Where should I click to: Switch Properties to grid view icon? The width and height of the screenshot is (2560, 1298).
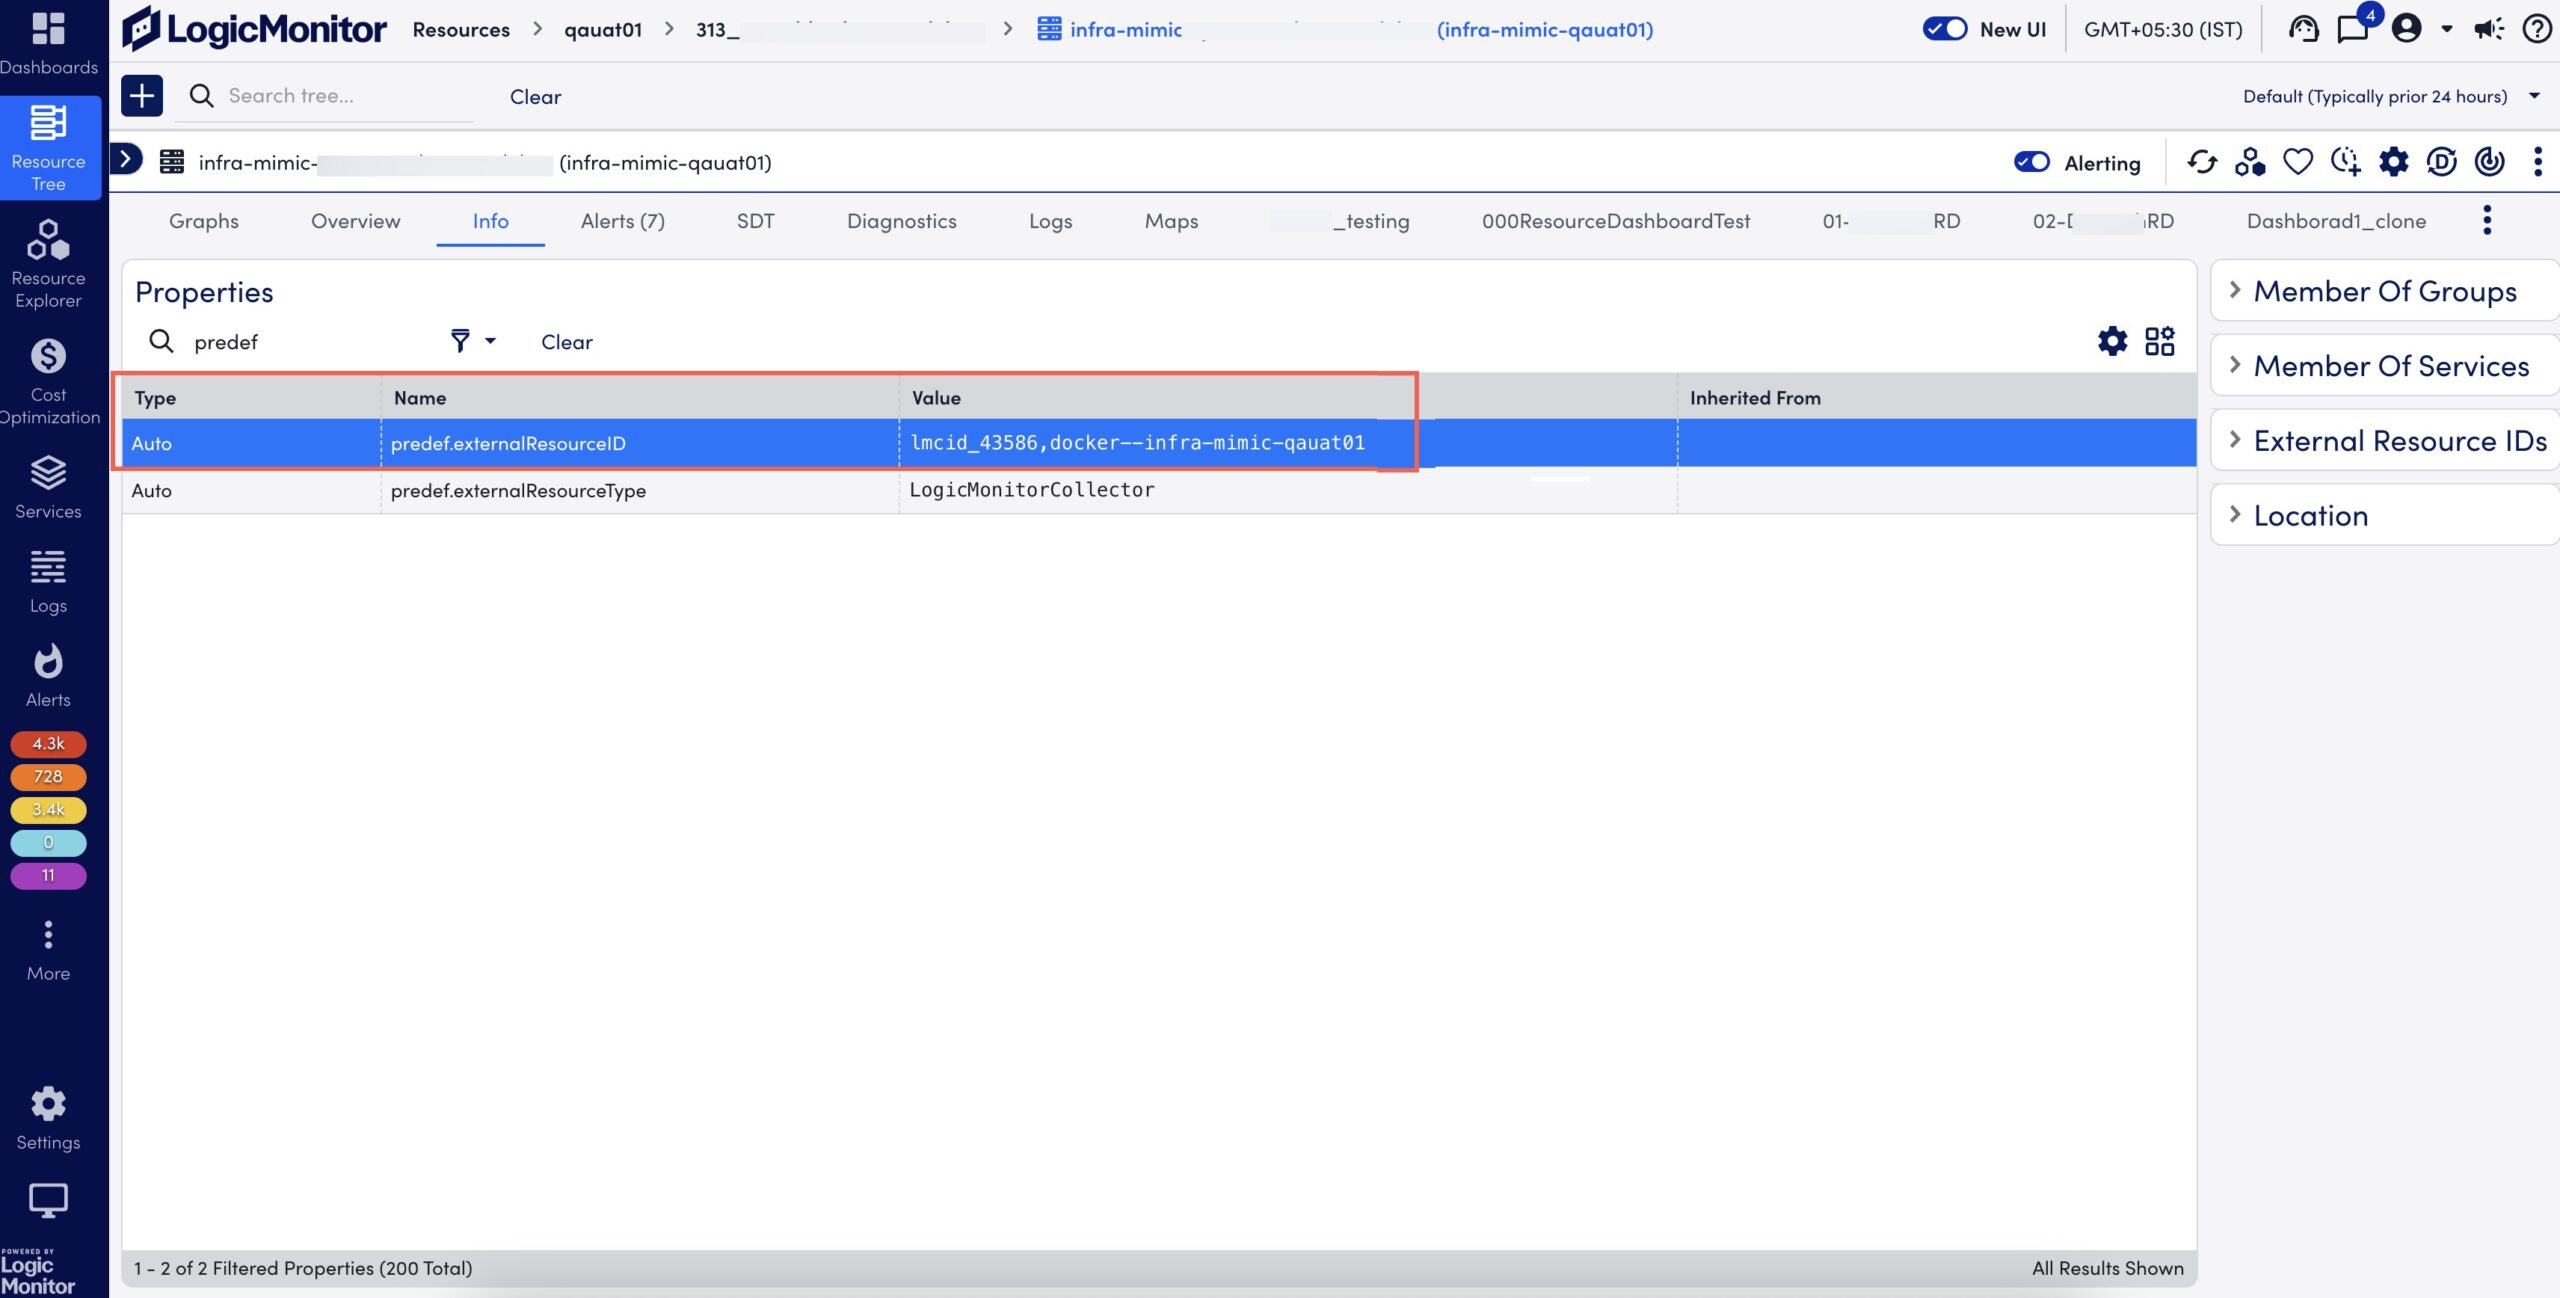[2160, 341]
